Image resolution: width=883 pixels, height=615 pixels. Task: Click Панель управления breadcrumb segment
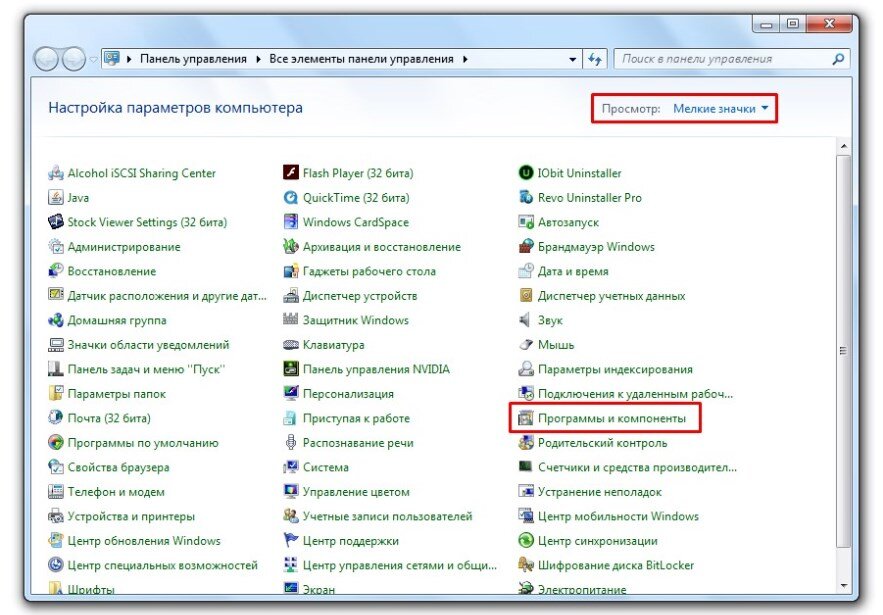[x=193, y=59]
